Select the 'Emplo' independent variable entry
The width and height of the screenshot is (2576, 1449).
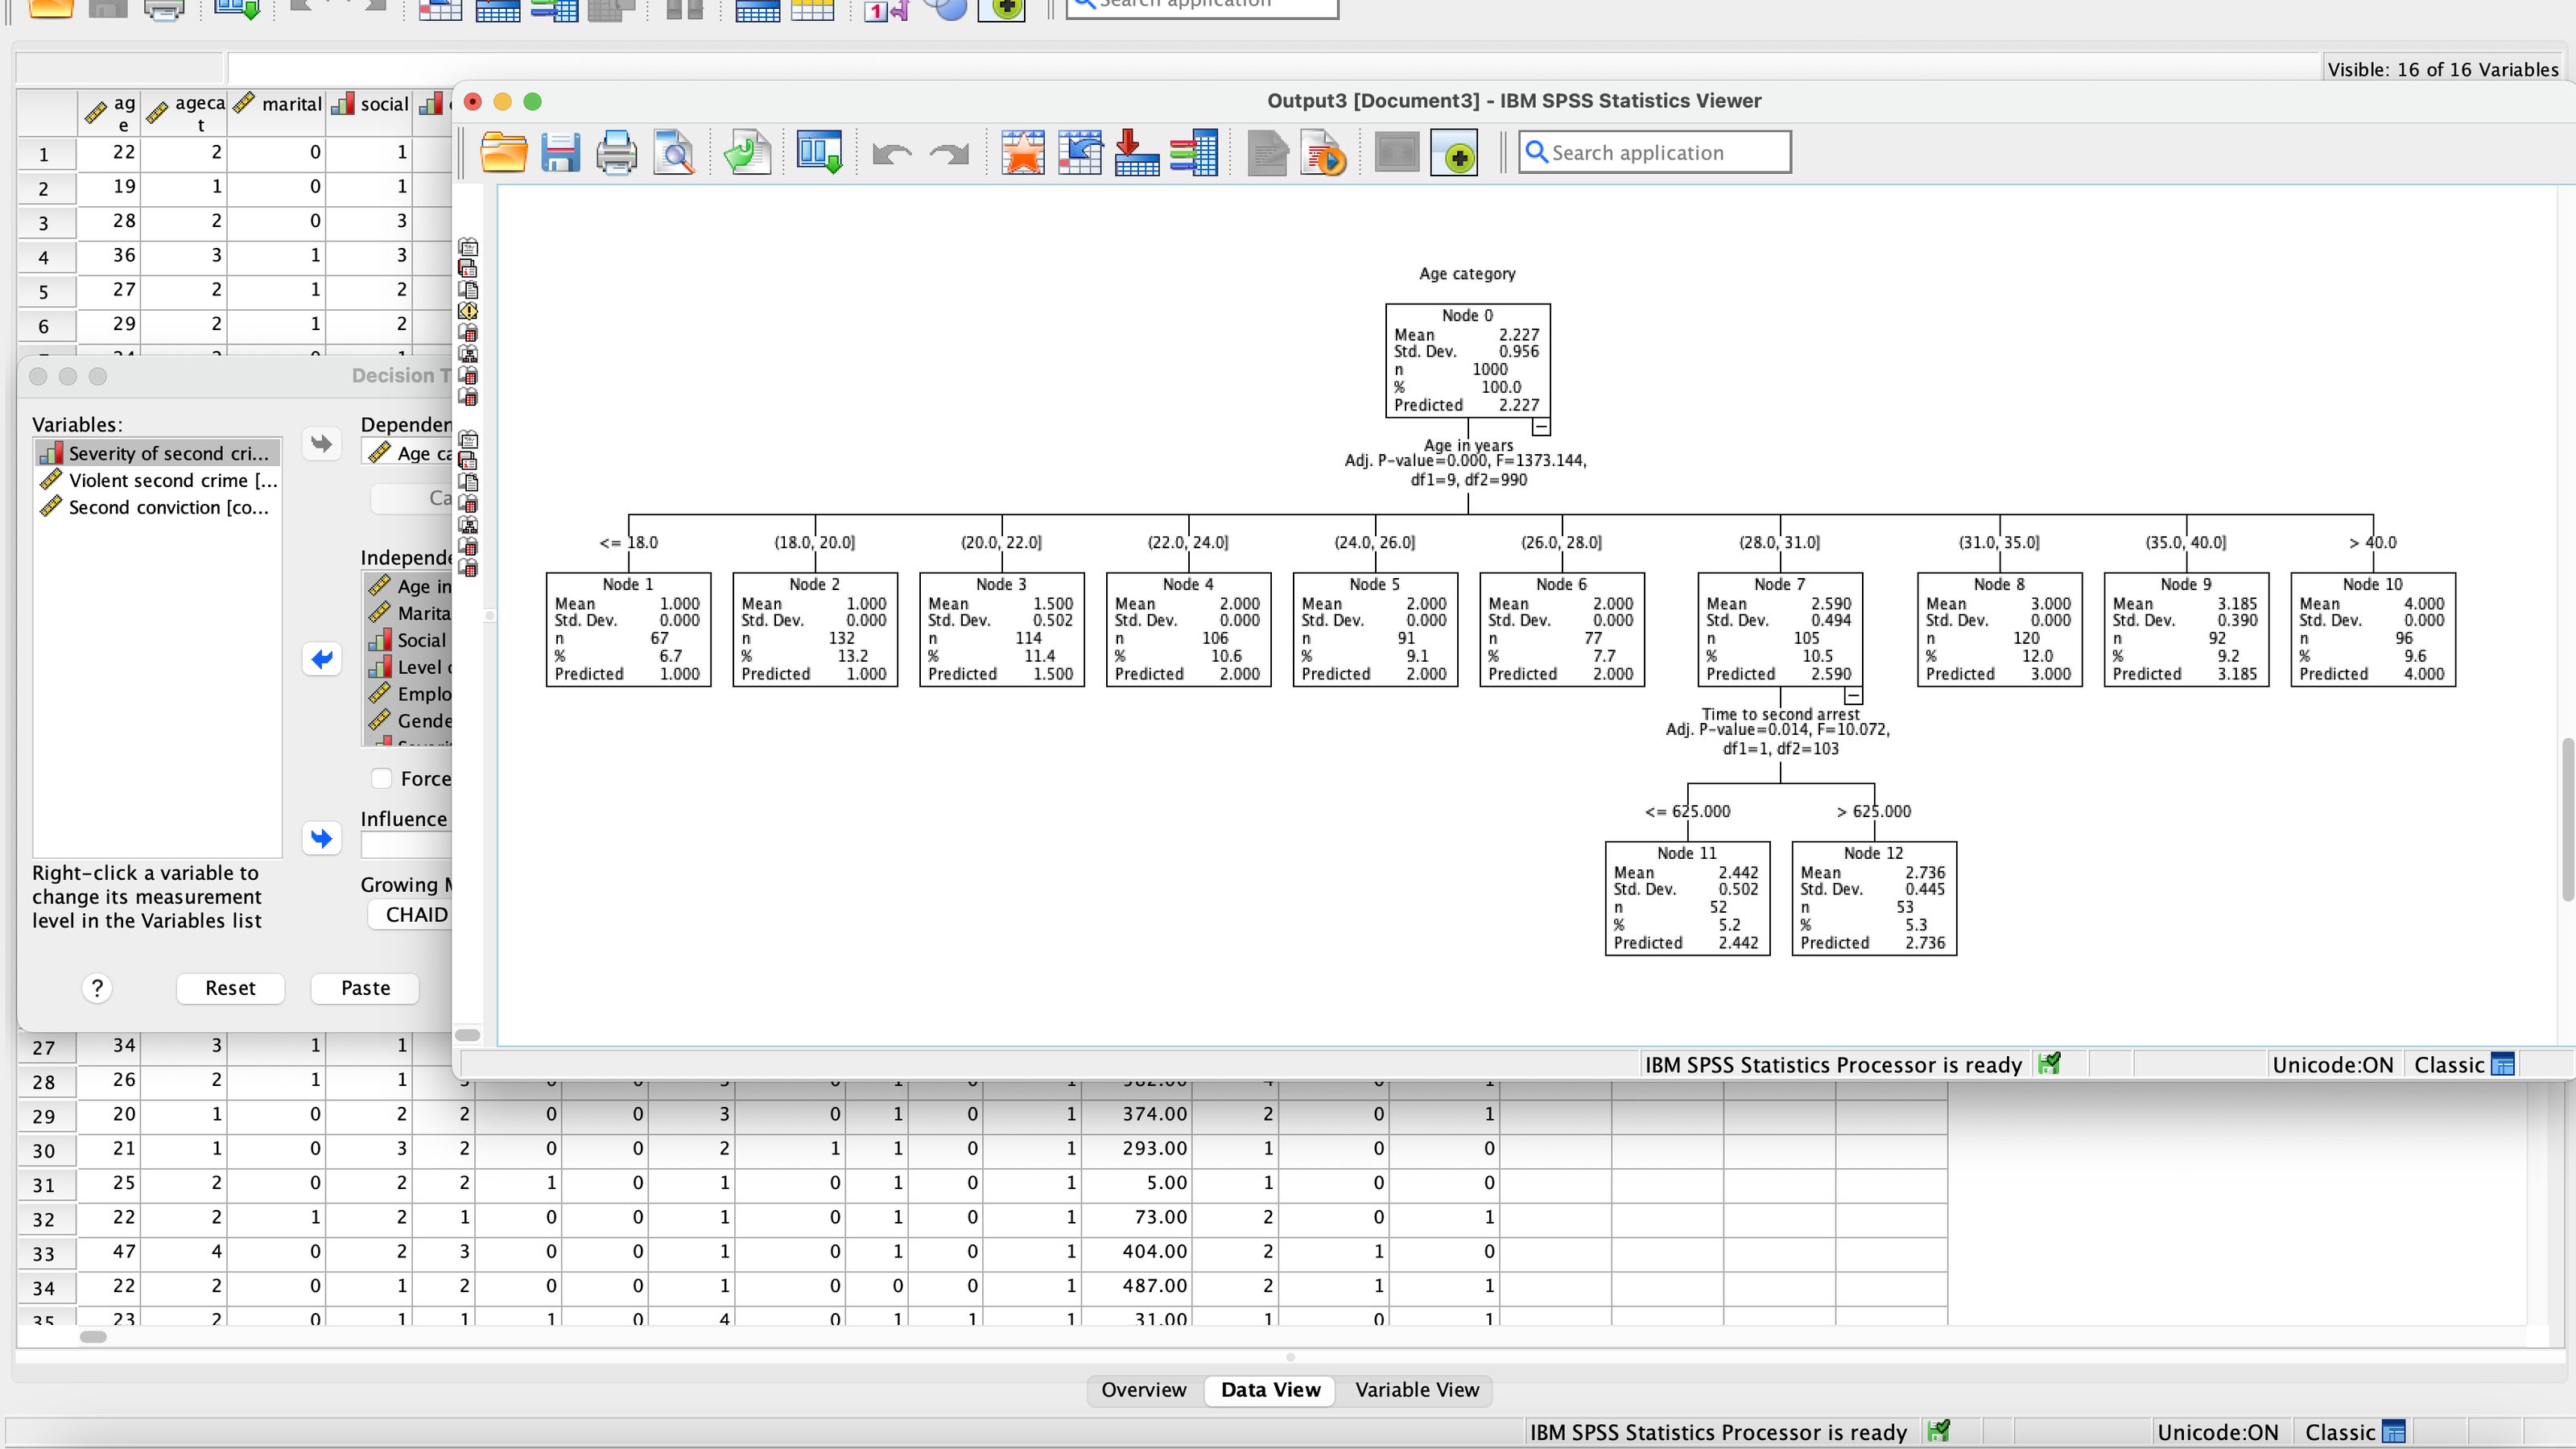[408, 694]
